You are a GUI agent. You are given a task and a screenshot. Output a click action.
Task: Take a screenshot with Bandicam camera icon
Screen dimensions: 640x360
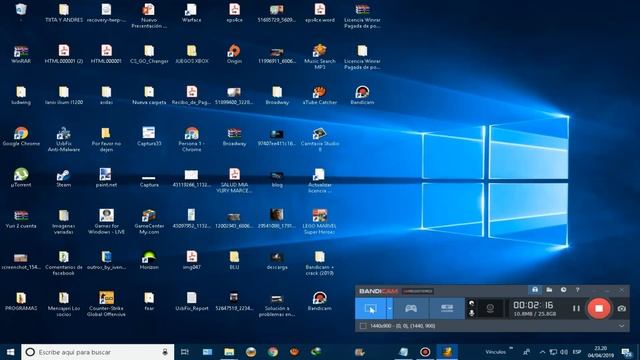coord(621,309)
